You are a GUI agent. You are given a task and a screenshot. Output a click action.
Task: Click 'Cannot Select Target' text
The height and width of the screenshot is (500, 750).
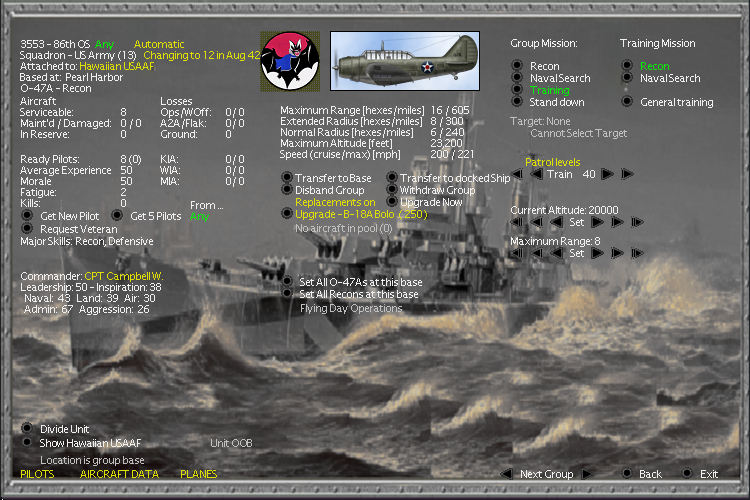click(578, 133)
